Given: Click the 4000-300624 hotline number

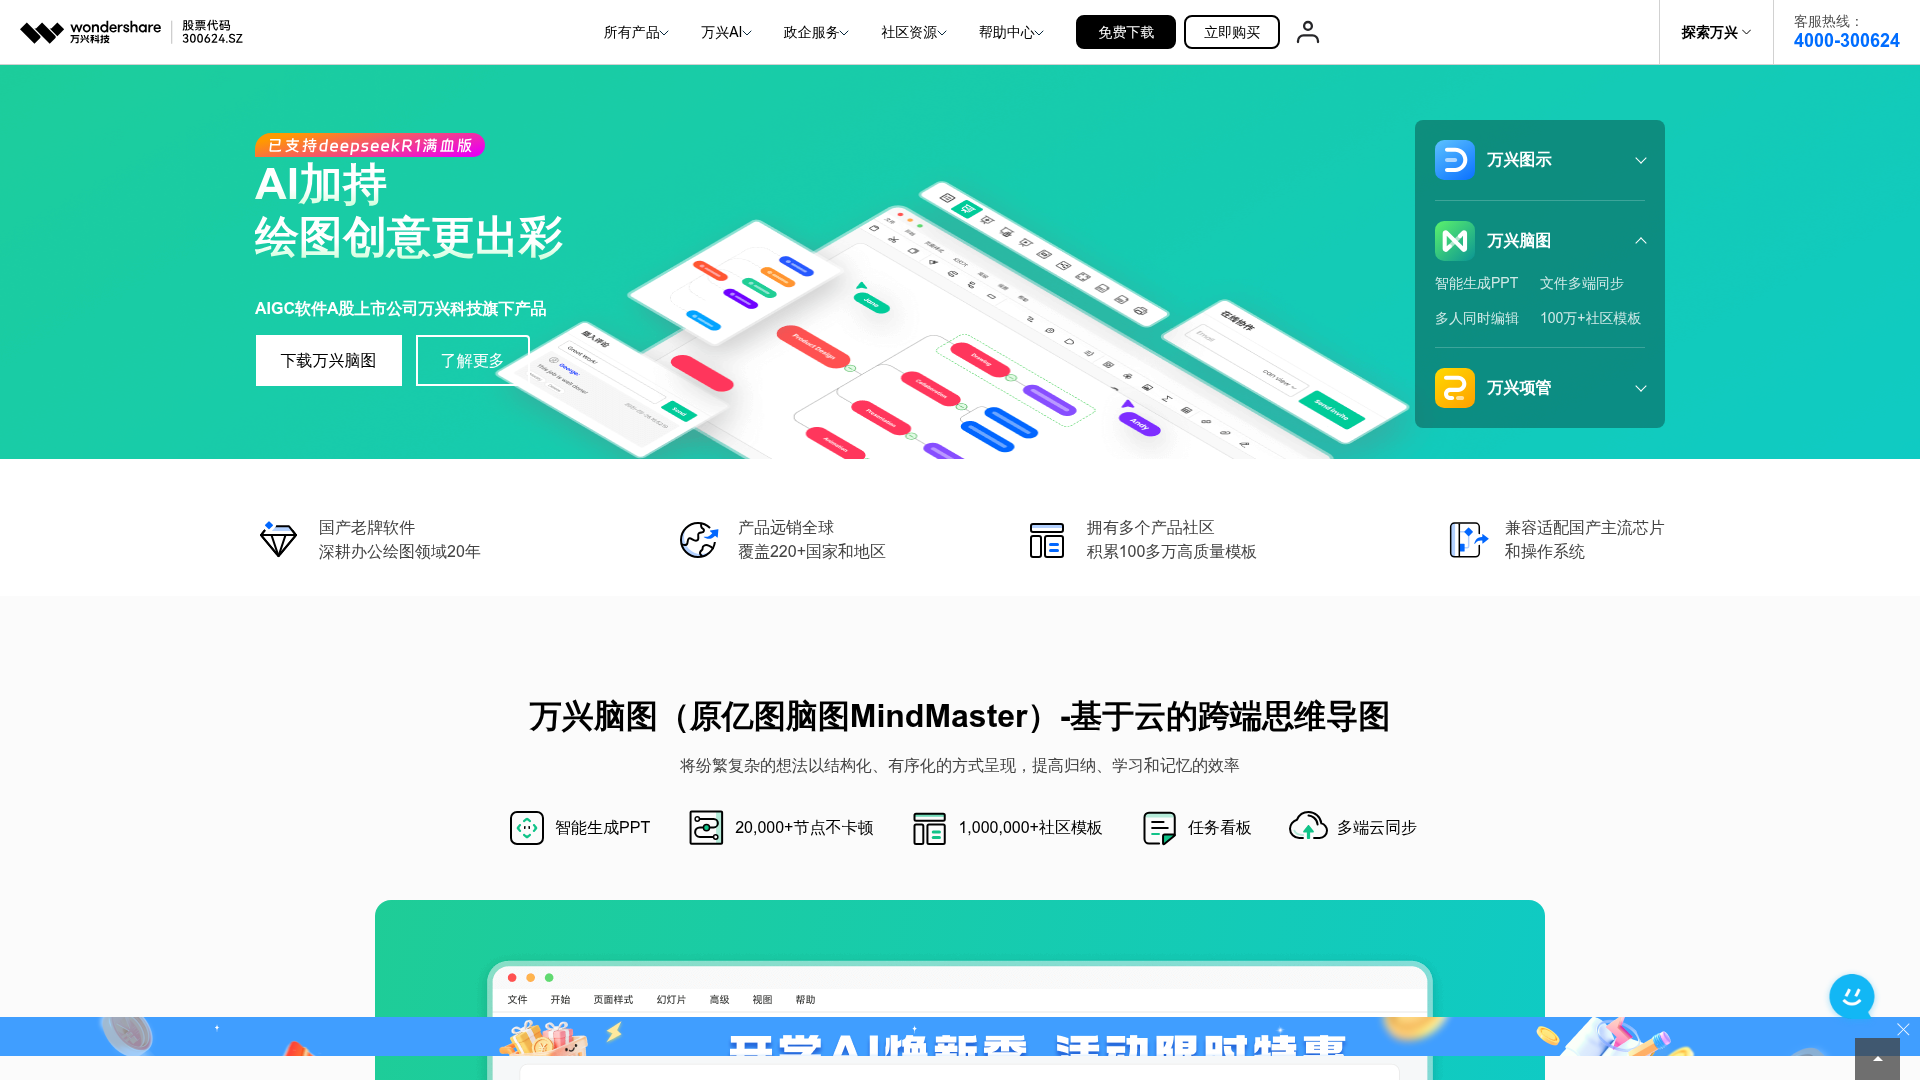Looking at the screenshot, I should coord(1846,41).
